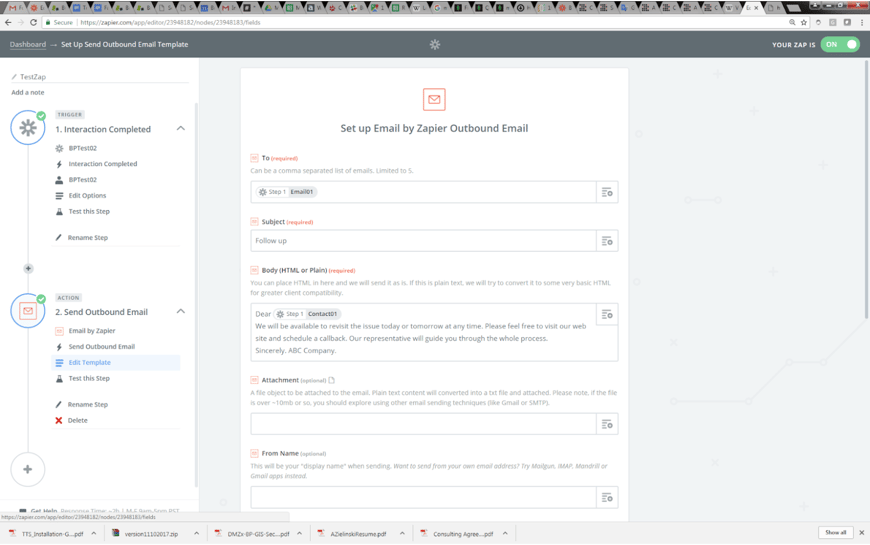Viewport: 870px width, 545px height.
Task: Click the trigger step gear circle icon
Action: tap(28, 128)
